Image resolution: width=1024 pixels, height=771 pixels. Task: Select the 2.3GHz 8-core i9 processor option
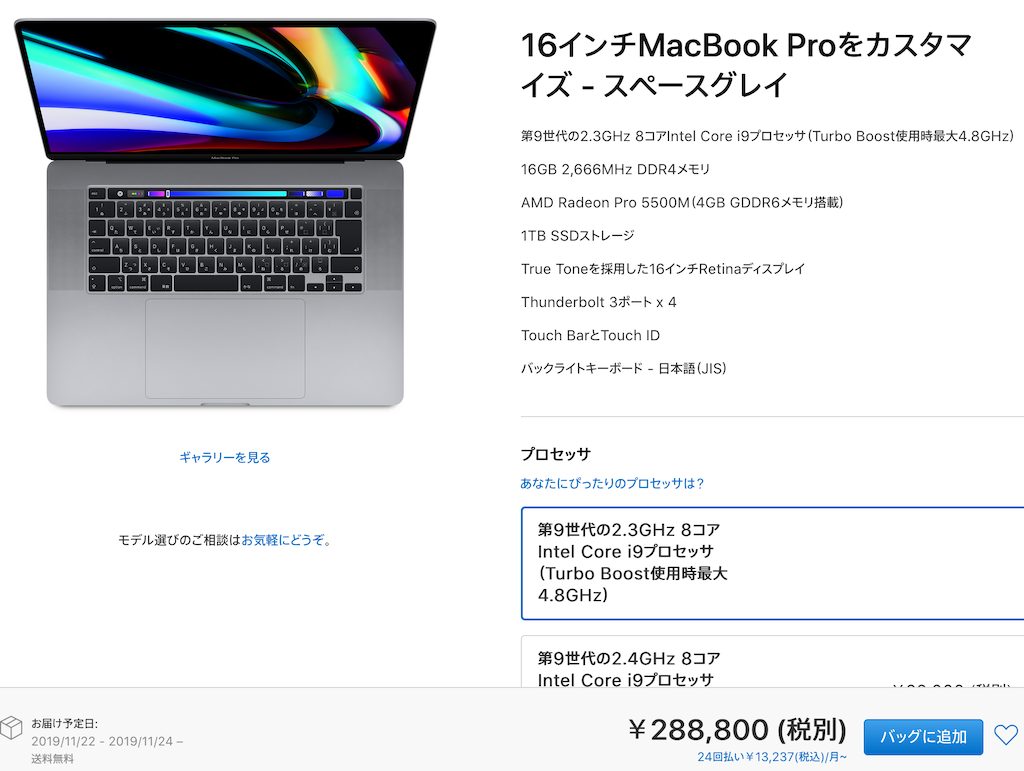click(x=772, y=563)
